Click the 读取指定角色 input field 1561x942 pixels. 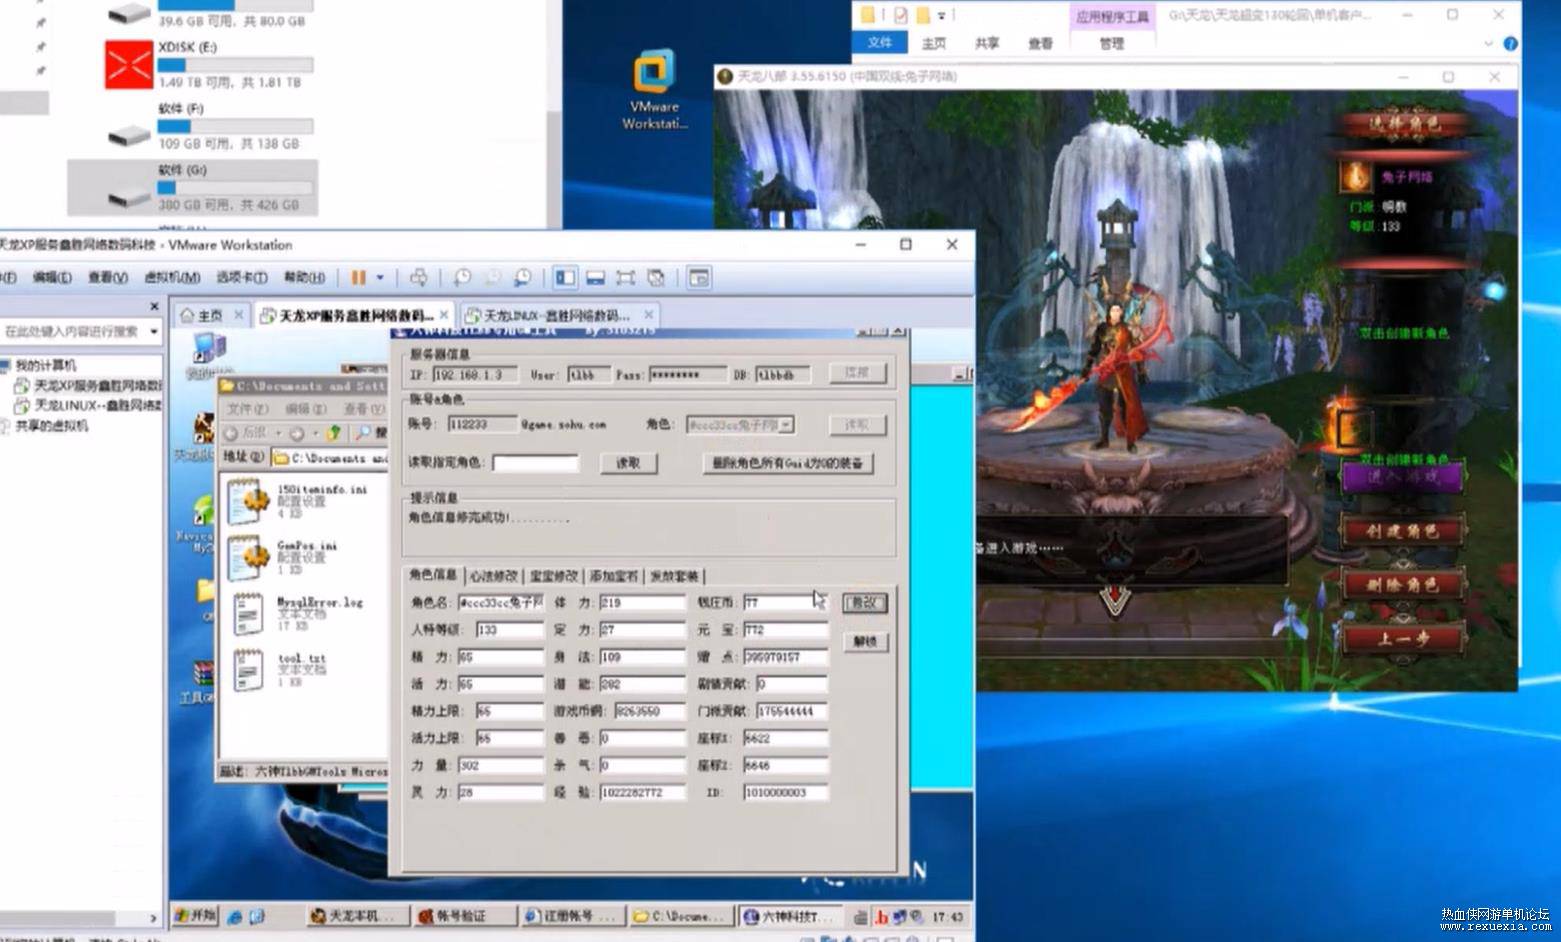(x=535, y=463)
